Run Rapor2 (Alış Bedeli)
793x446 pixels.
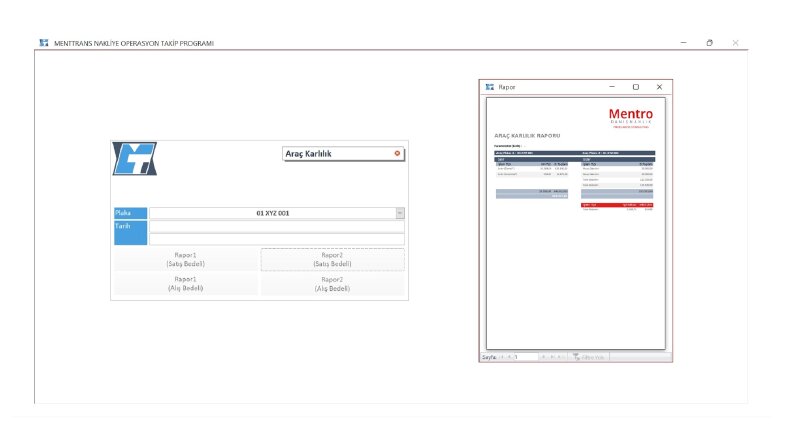pos(332,284)
